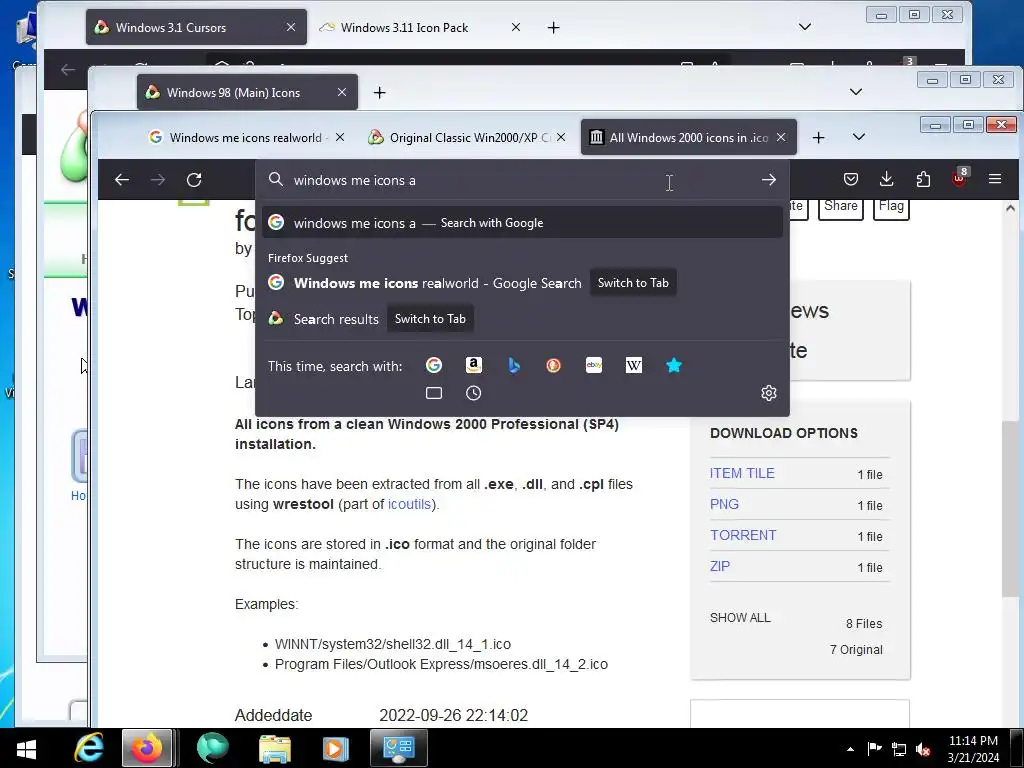Search open tabs using the tabs icon
Image resolution: width=1024 pixels, height=768 pixels.
point(434,393)
